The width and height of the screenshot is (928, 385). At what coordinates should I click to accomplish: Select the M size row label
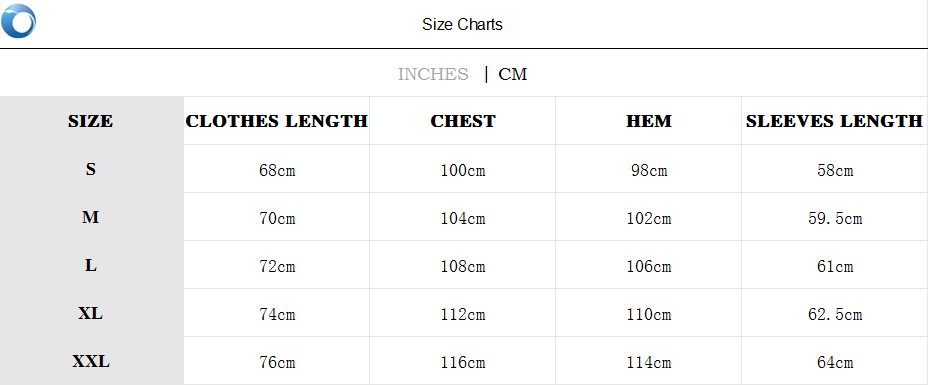click(91, 218)
